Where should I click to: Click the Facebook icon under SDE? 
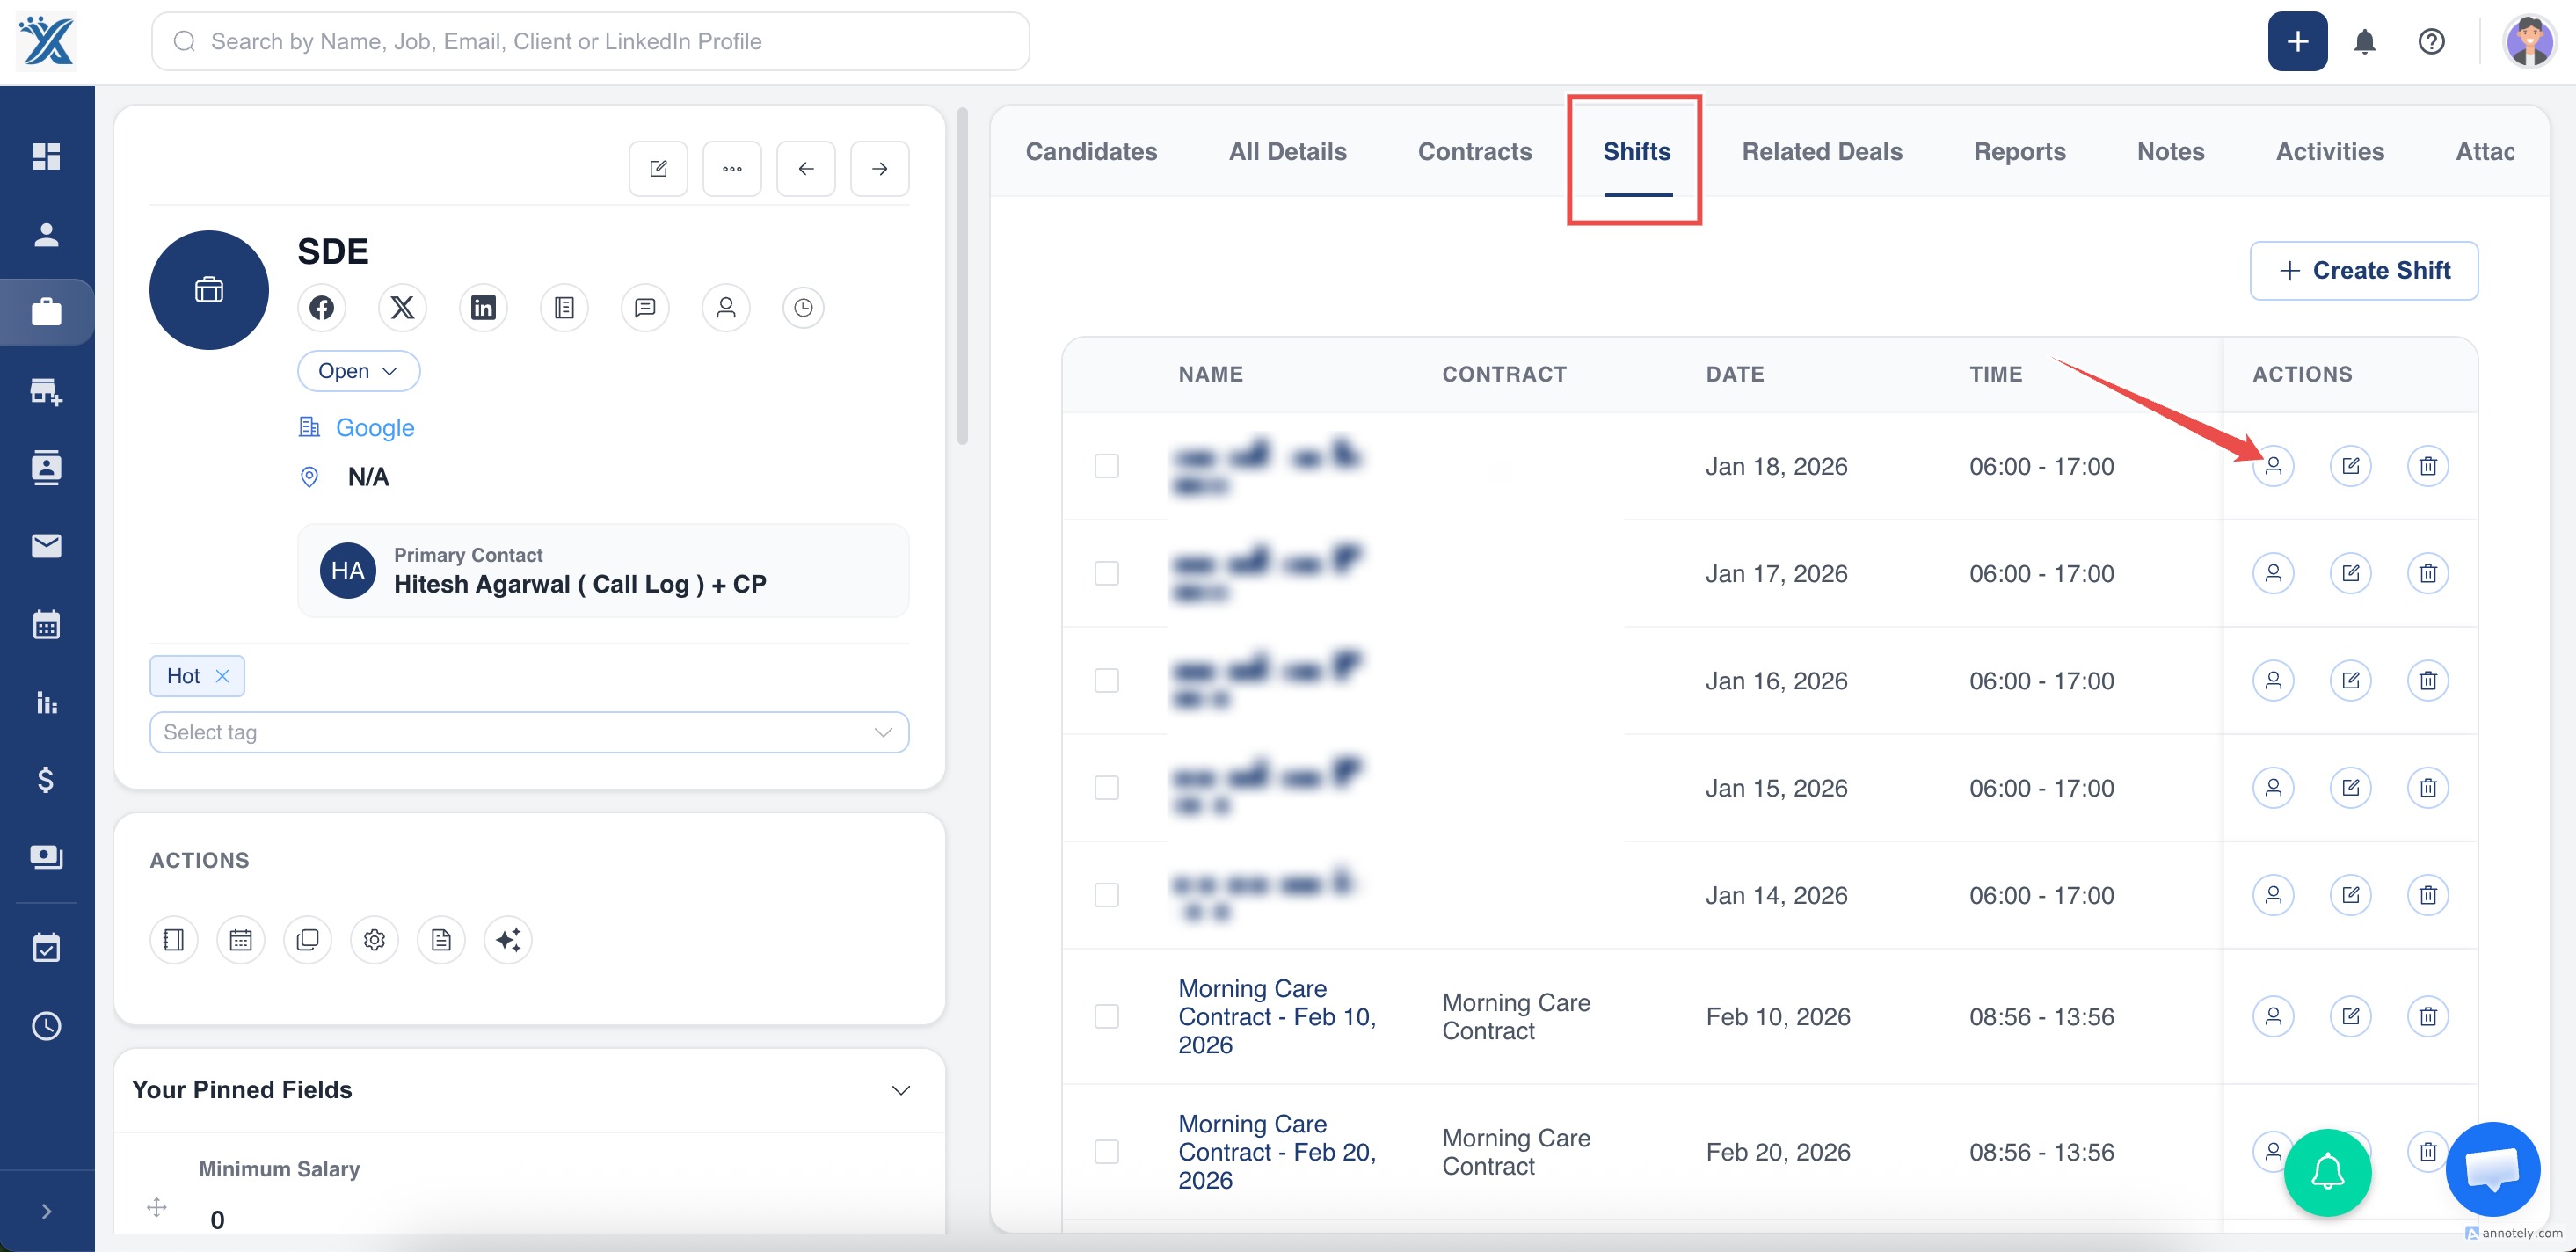click(321, 308)
